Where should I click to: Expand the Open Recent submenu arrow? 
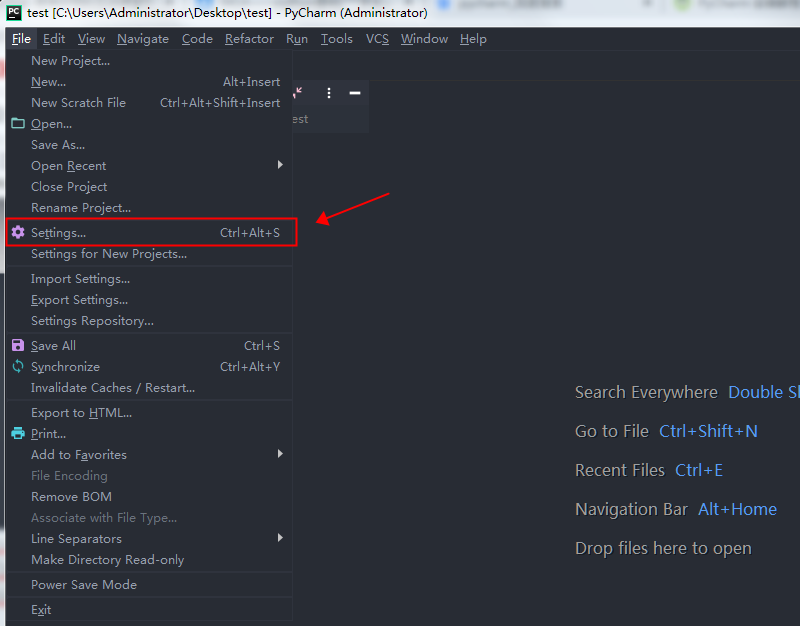[280, 165]
